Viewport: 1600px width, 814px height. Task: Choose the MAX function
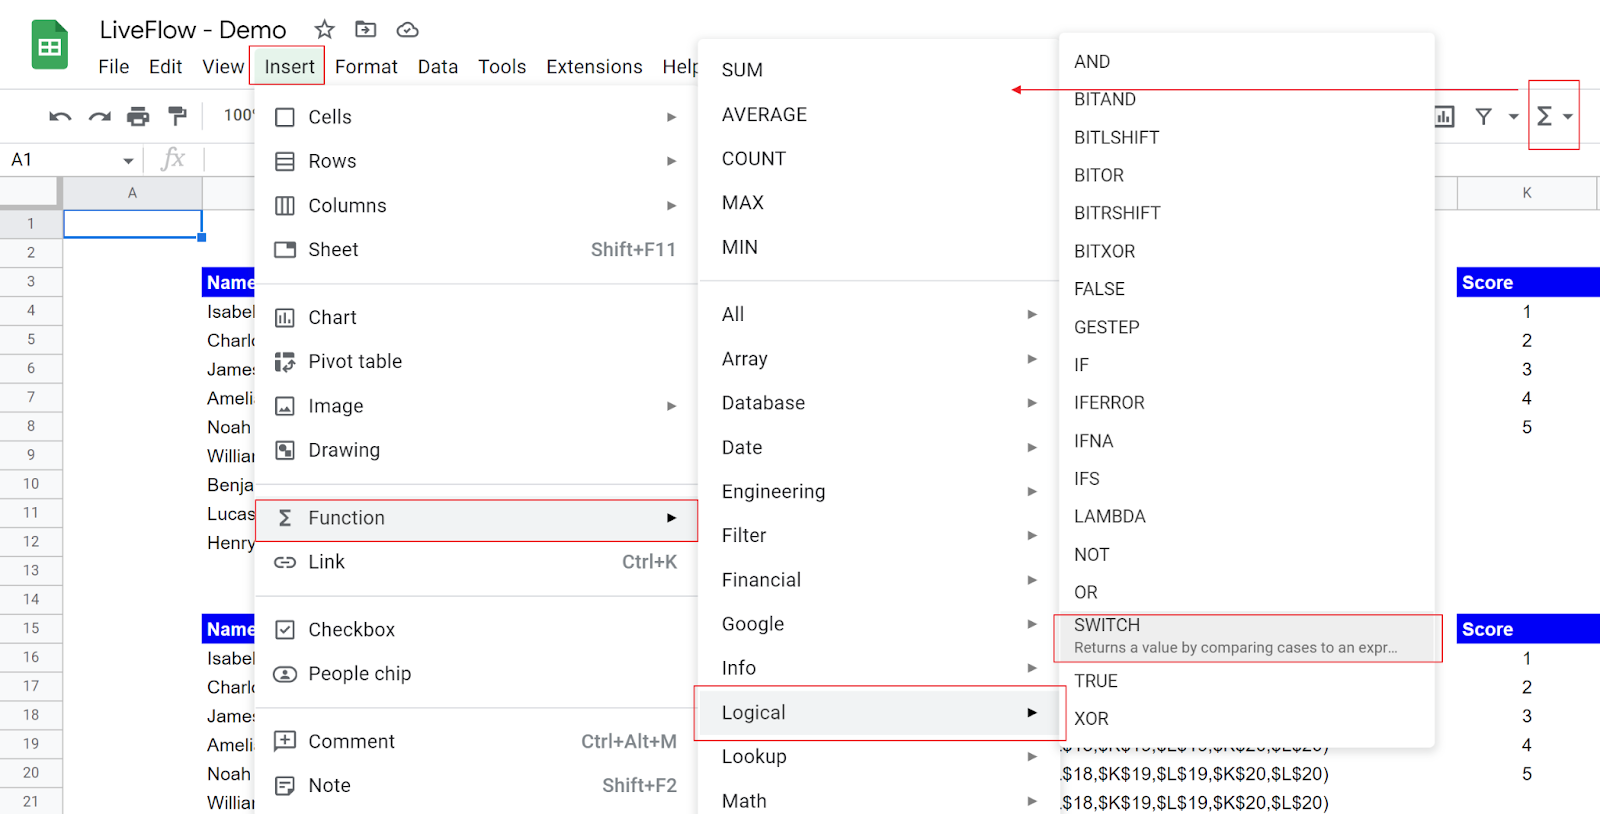(x=878, y=202)
